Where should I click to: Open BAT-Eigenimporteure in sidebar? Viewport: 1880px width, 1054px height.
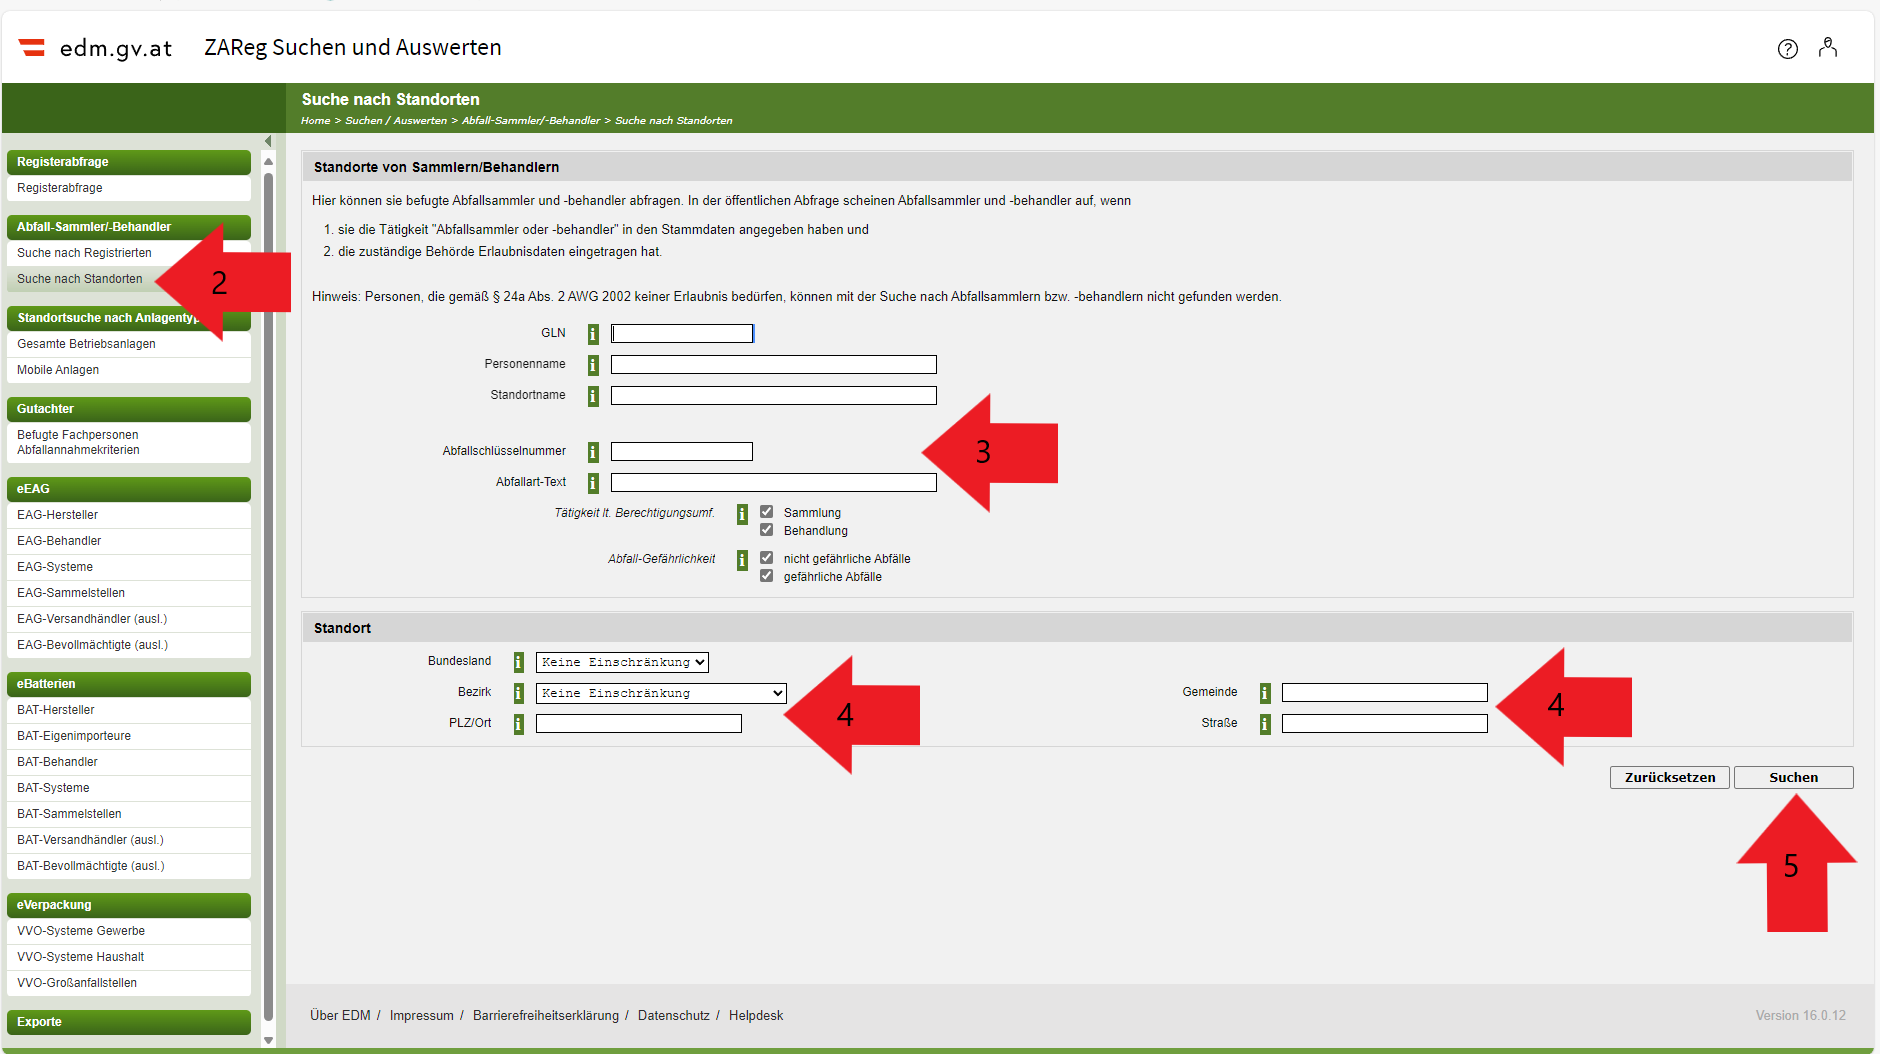129,736
